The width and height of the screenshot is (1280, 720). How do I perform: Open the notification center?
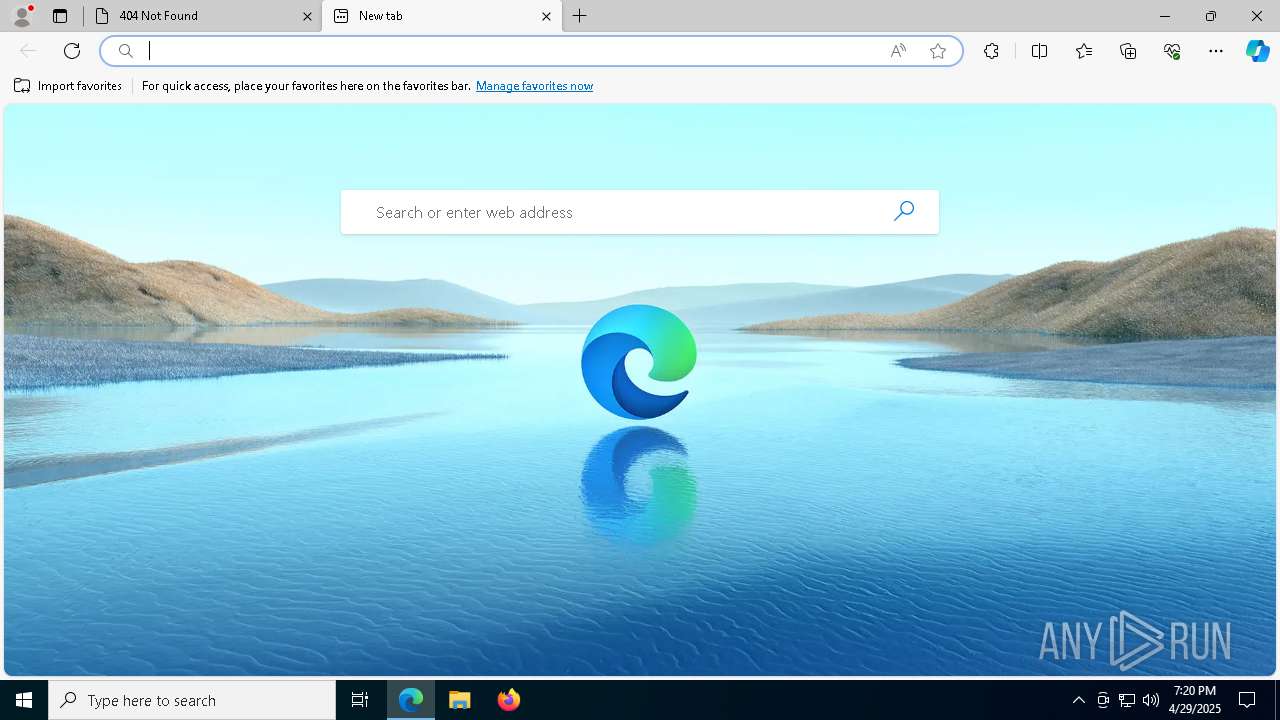[x=1247, y=700]
